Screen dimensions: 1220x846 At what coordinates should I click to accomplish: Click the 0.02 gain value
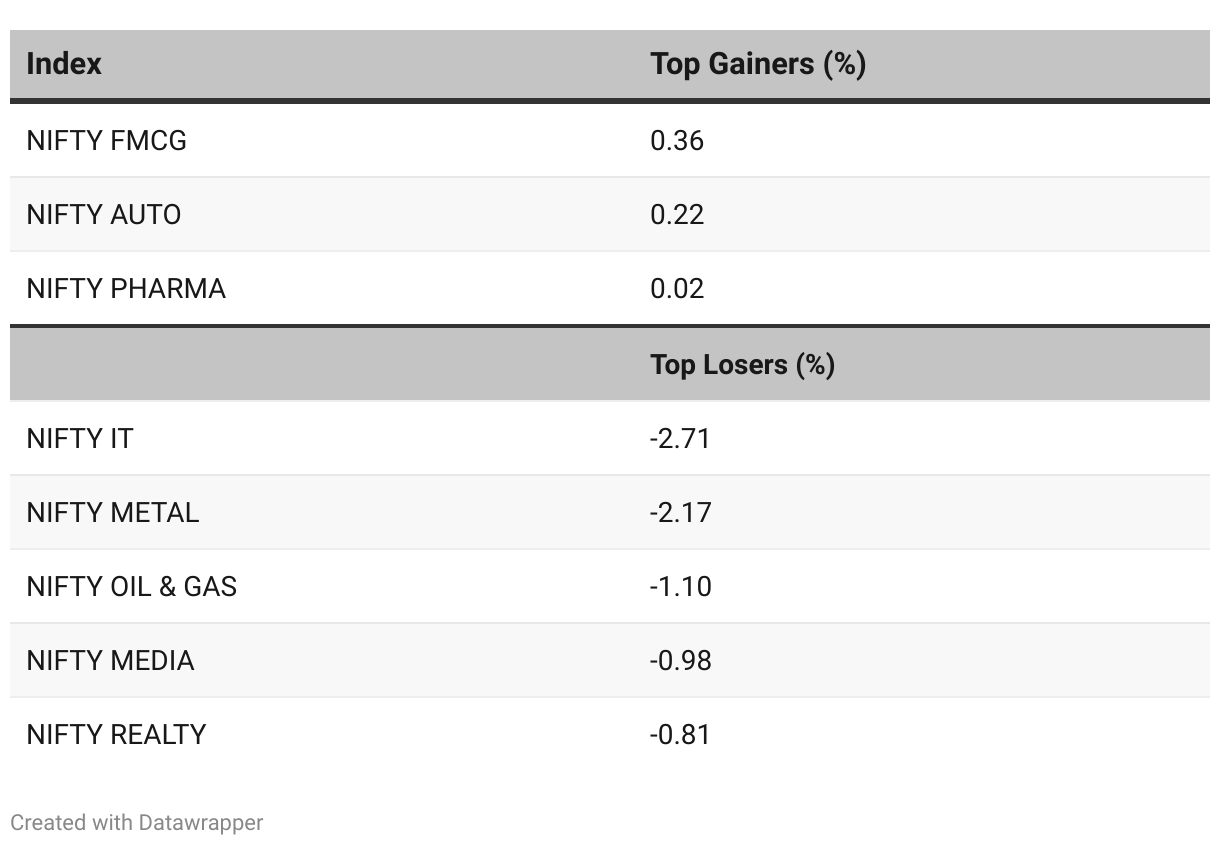coord(677,289)
